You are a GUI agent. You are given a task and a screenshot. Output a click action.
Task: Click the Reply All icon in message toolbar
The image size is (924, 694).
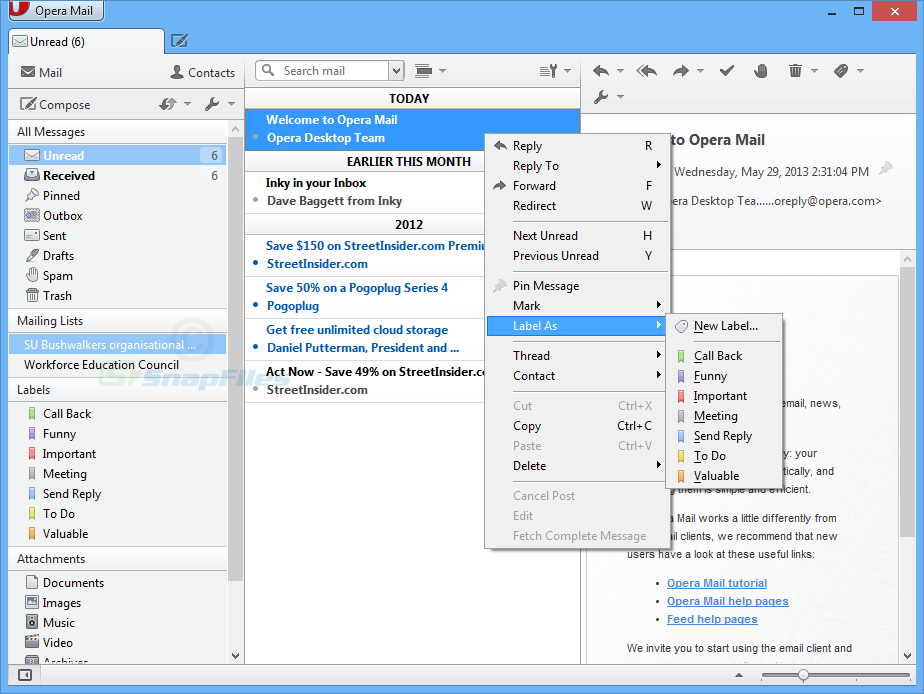(x=647, y=71)
